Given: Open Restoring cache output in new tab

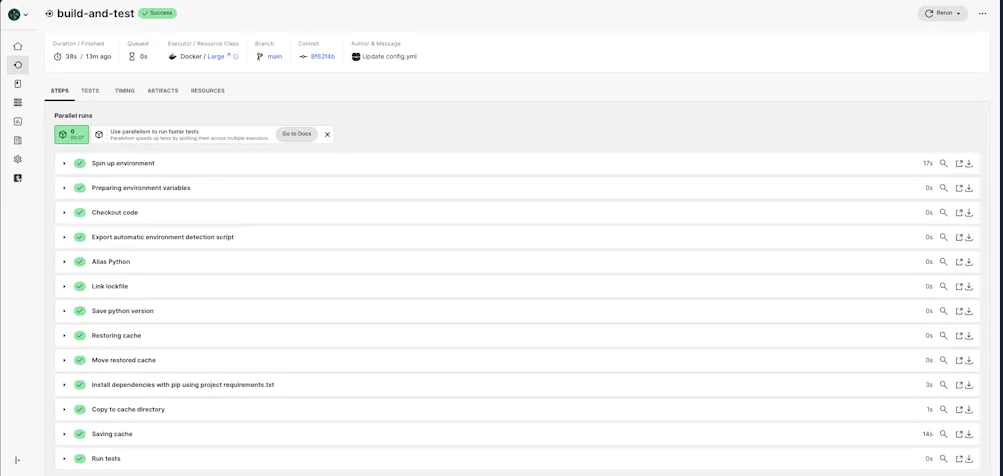Looking at the screenshot, I should click(959, 335).
